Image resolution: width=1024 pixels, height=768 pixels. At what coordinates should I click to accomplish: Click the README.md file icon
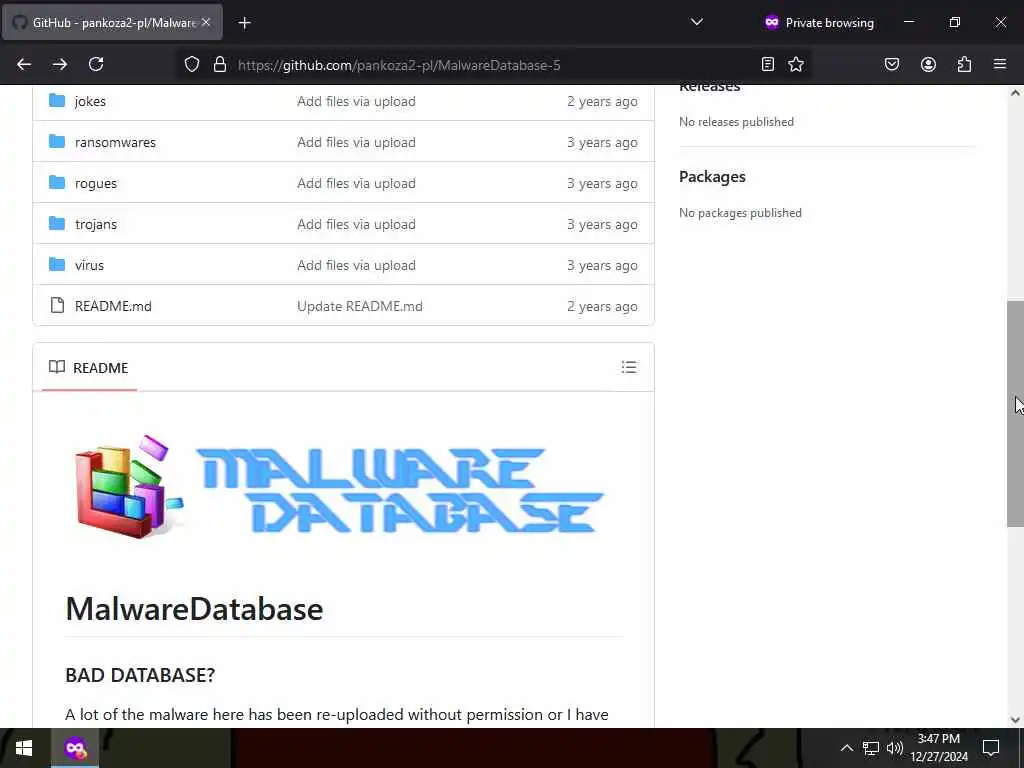(x=57, y=306)
